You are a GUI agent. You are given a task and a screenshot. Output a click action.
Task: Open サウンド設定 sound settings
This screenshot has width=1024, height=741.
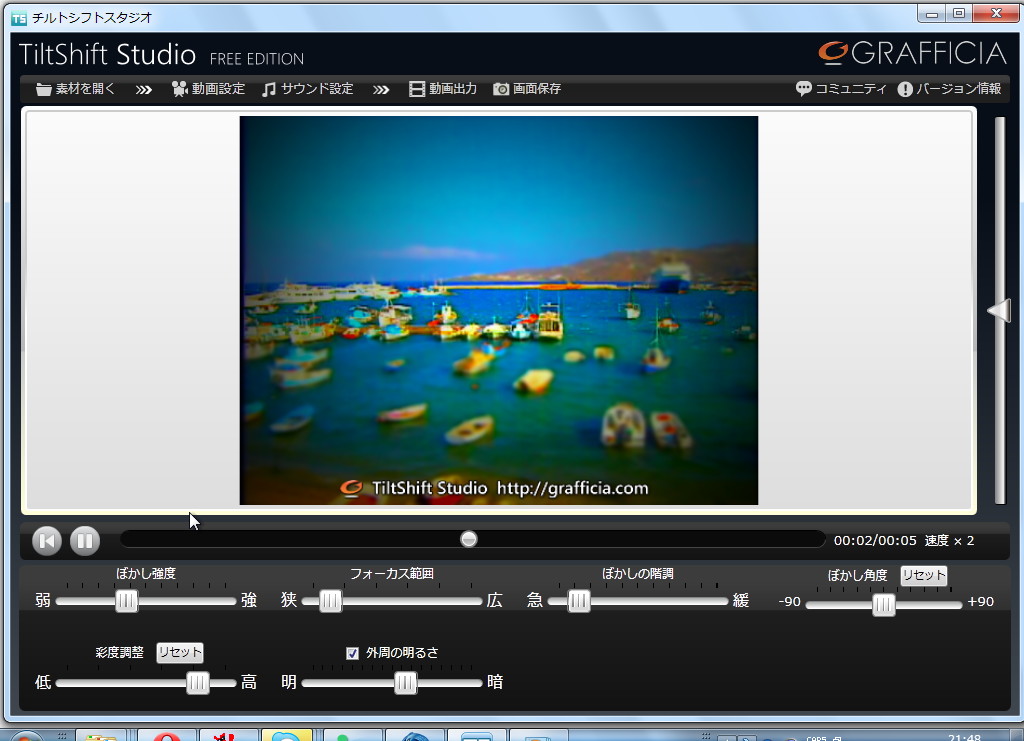pyautogui.click(x=308, y=89)
